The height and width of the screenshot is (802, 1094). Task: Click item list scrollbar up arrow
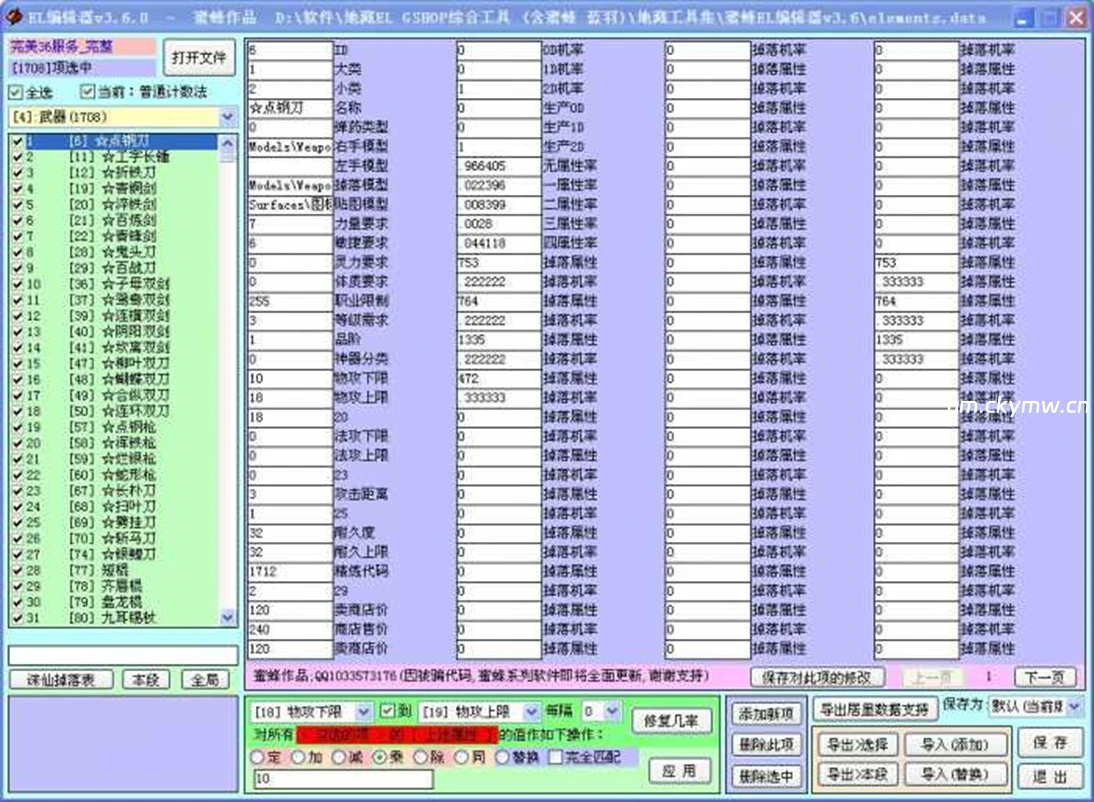[227, 144]
